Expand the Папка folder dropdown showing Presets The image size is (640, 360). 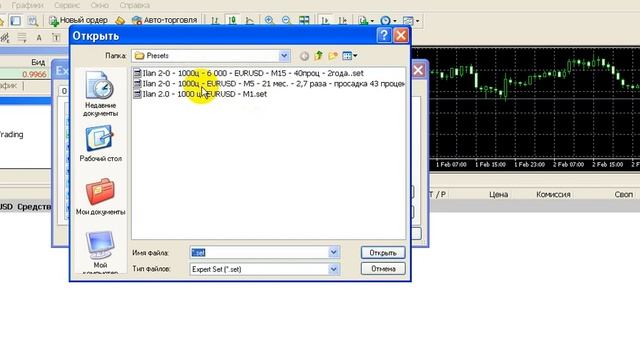(x=284, y=56)
